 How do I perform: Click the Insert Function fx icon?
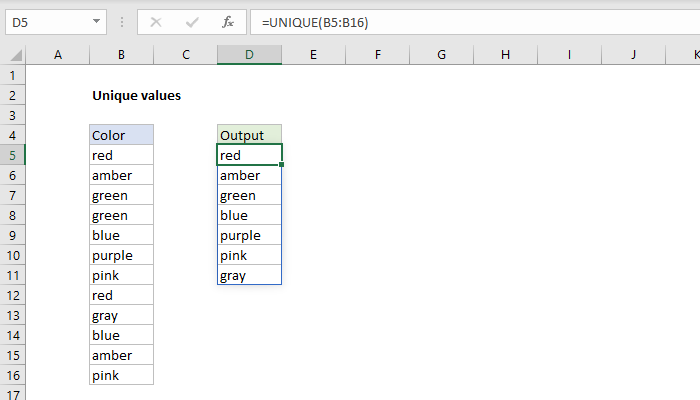pos(228,21)
